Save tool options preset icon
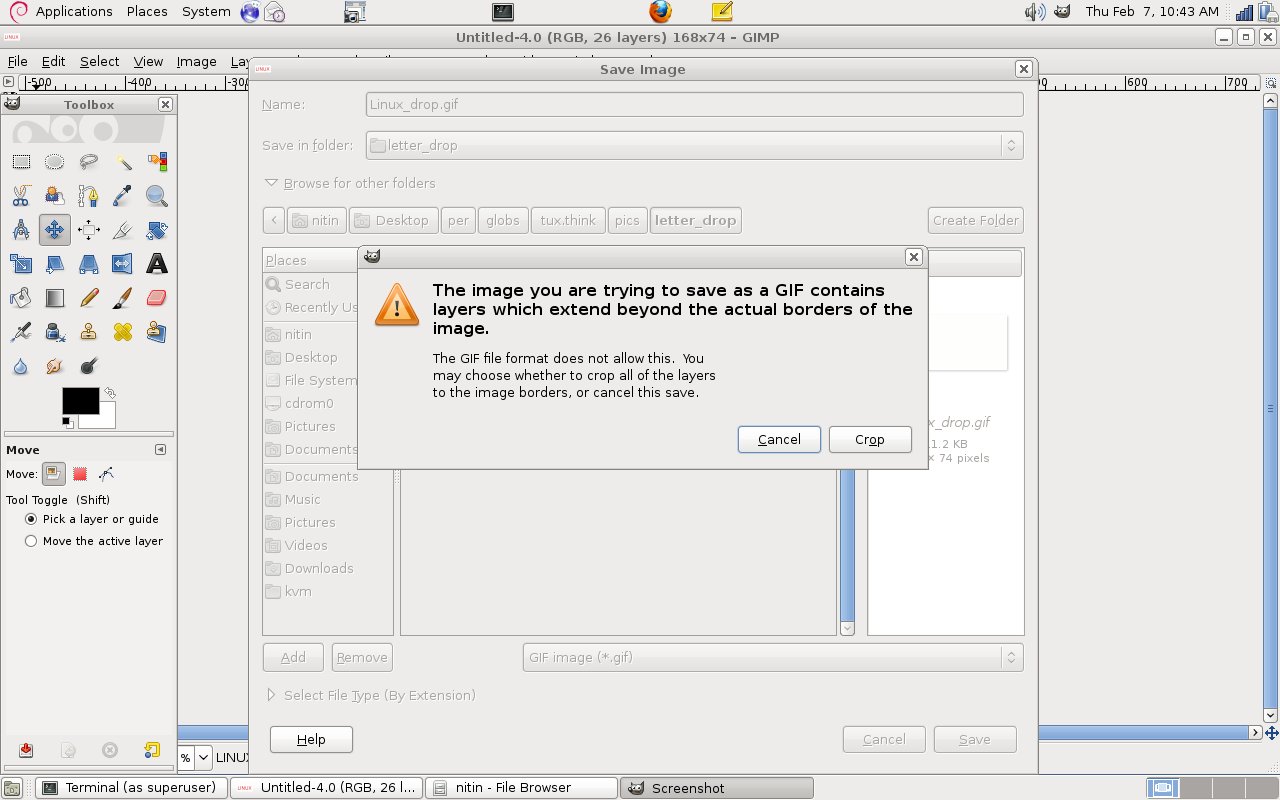This screenshot has width=1280, height=800. coord(26,750)
